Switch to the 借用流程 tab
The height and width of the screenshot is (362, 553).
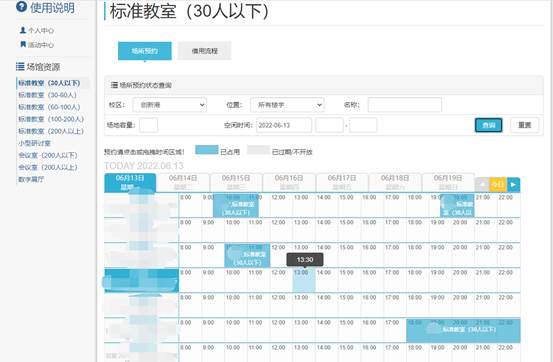click(205, 51)
